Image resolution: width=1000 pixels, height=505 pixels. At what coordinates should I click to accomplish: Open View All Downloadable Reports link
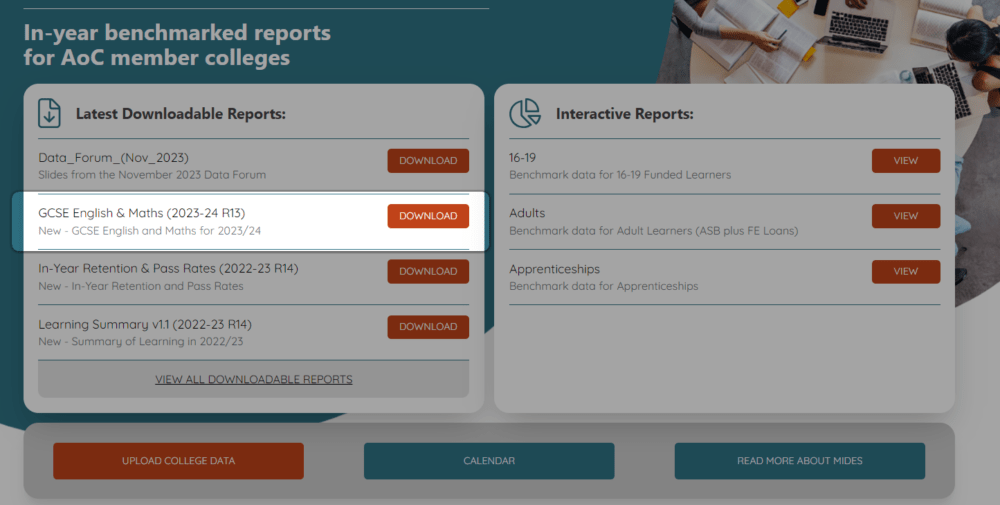pos(253,380)
